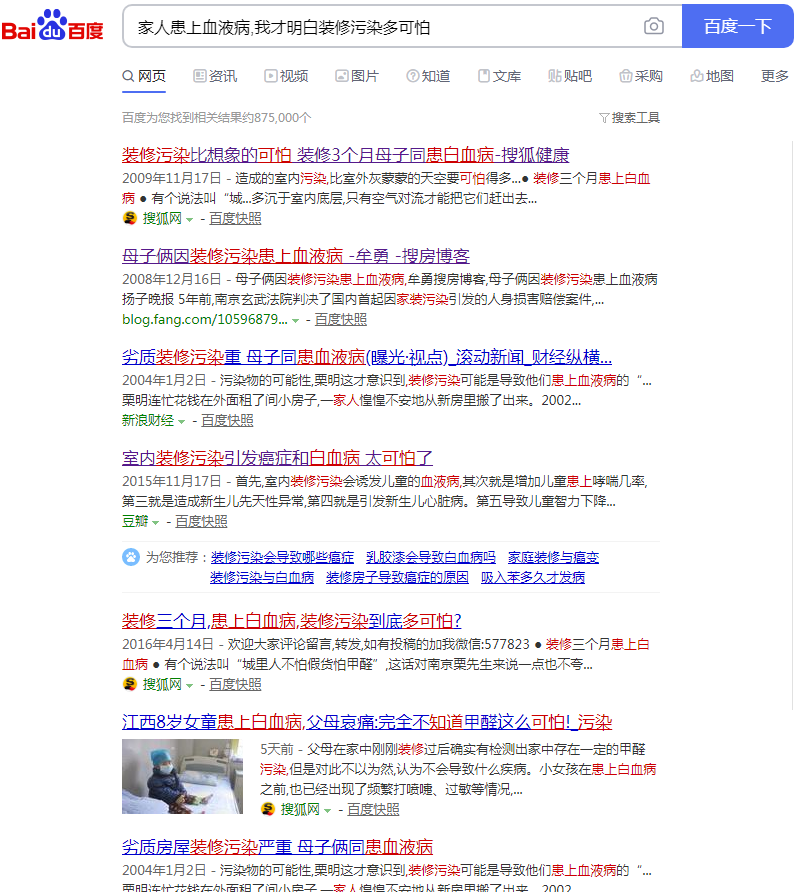Open suggestion 装修污染会导致哪些癌症
This screenshot has width=806, height=892.
(282, 557)
